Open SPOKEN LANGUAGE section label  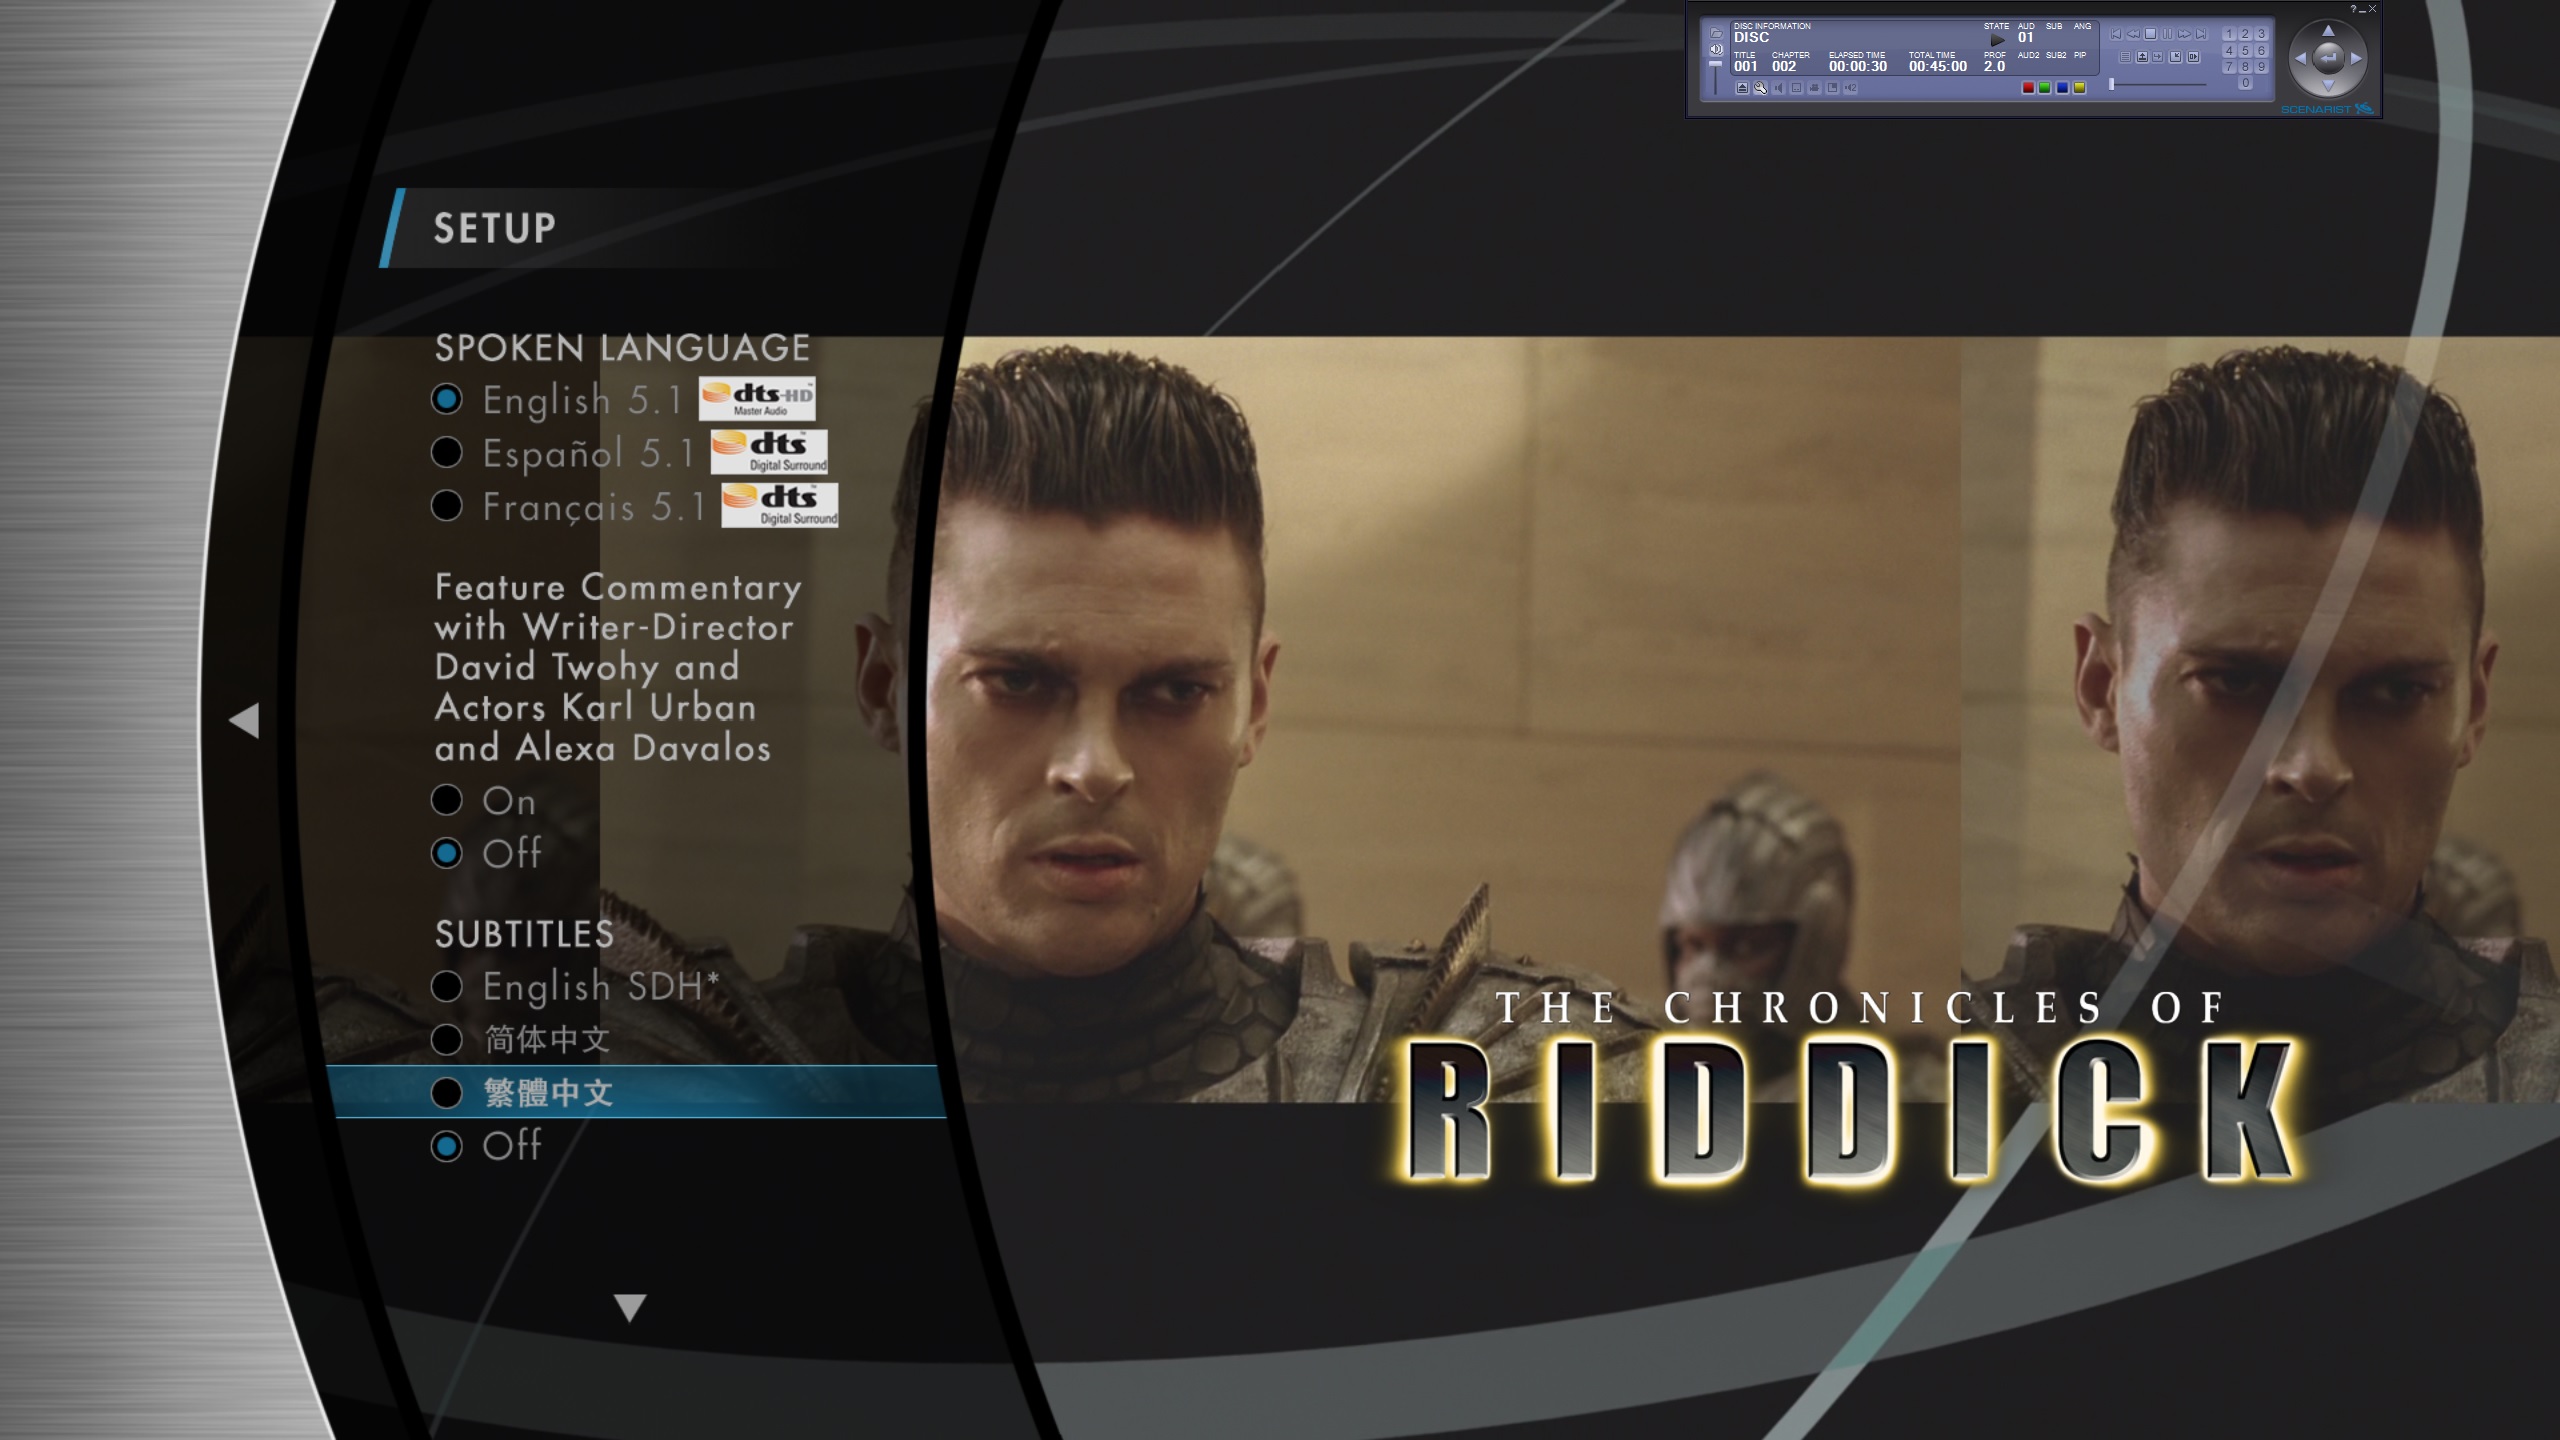coord(622,348)
